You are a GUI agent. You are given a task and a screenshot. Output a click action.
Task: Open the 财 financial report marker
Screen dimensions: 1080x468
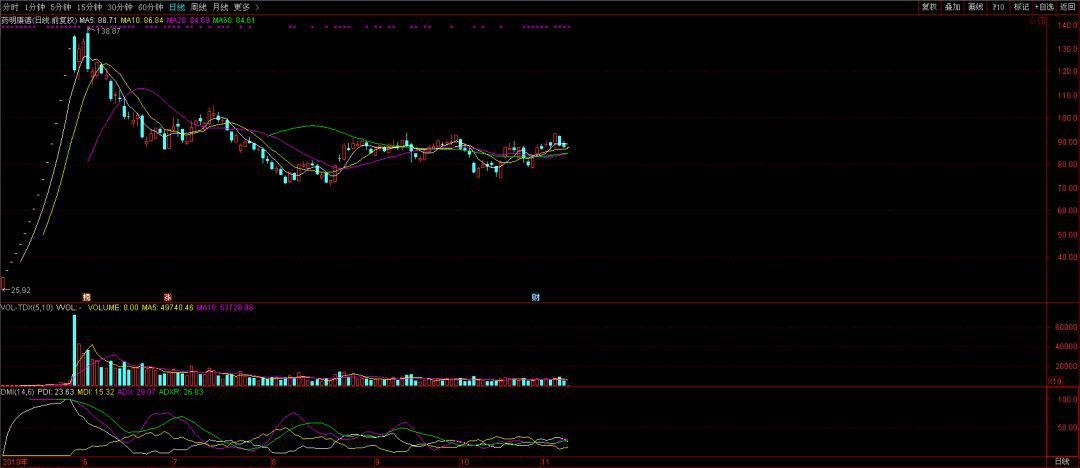point(535,296)
